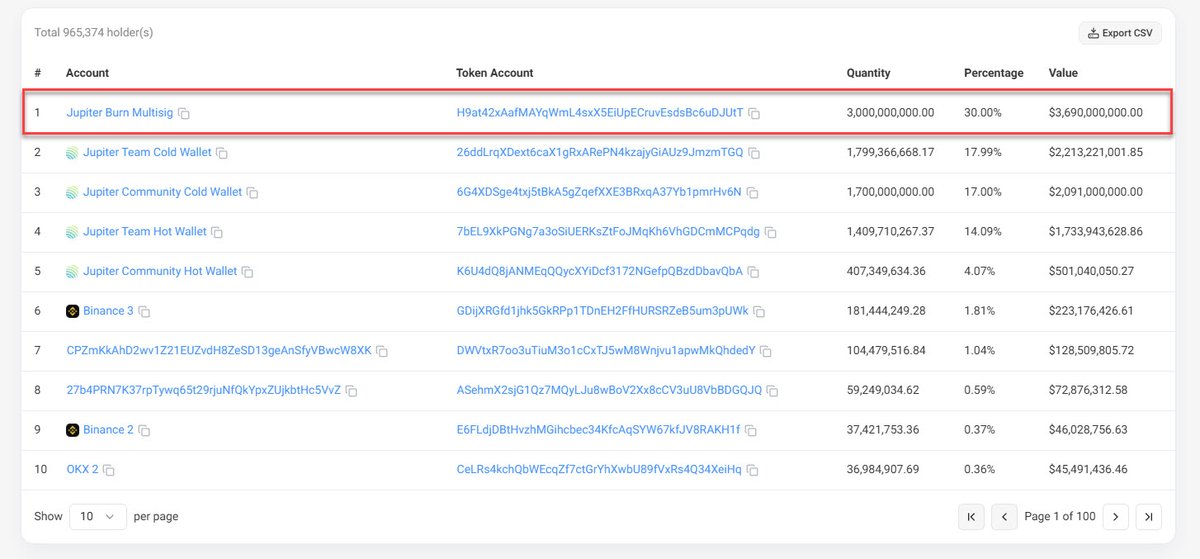Image resolution: width=1200 pixels, height=559 pixels.
Task: Click the Value column header
Action: pos(1063,73)
